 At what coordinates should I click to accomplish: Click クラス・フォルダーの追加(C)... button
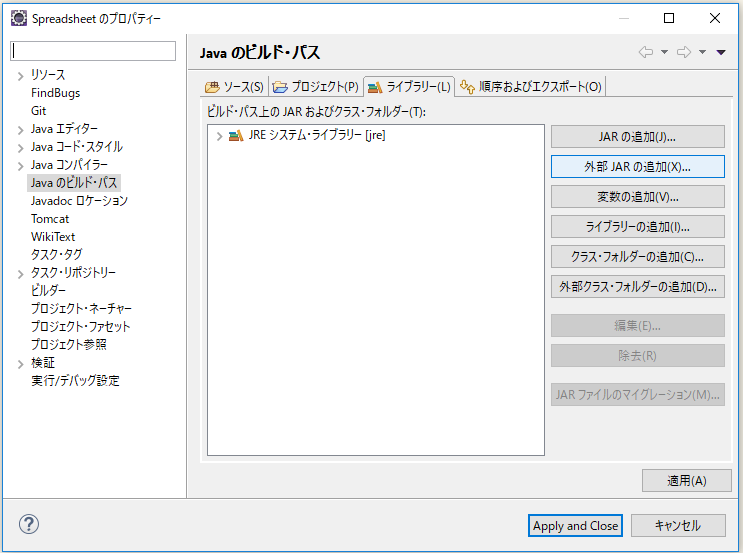637,257
